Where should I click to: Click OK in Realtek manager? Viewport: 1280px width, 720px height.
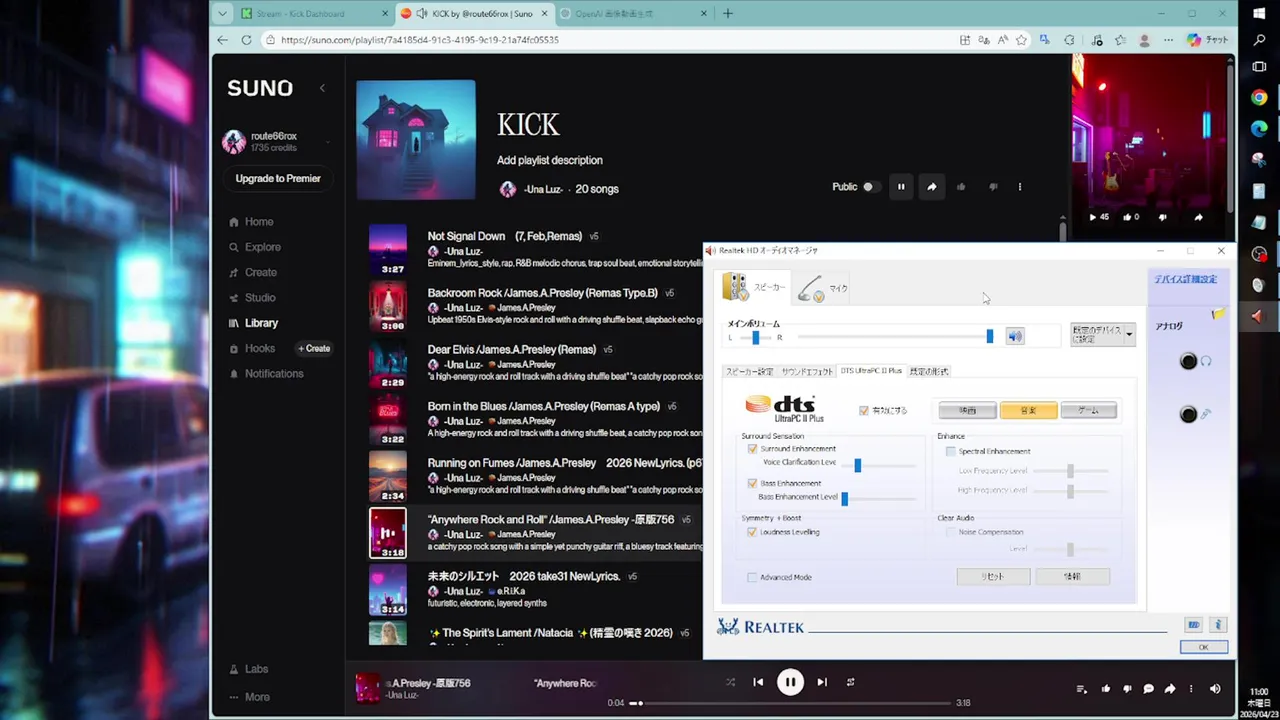point(1203,647)
